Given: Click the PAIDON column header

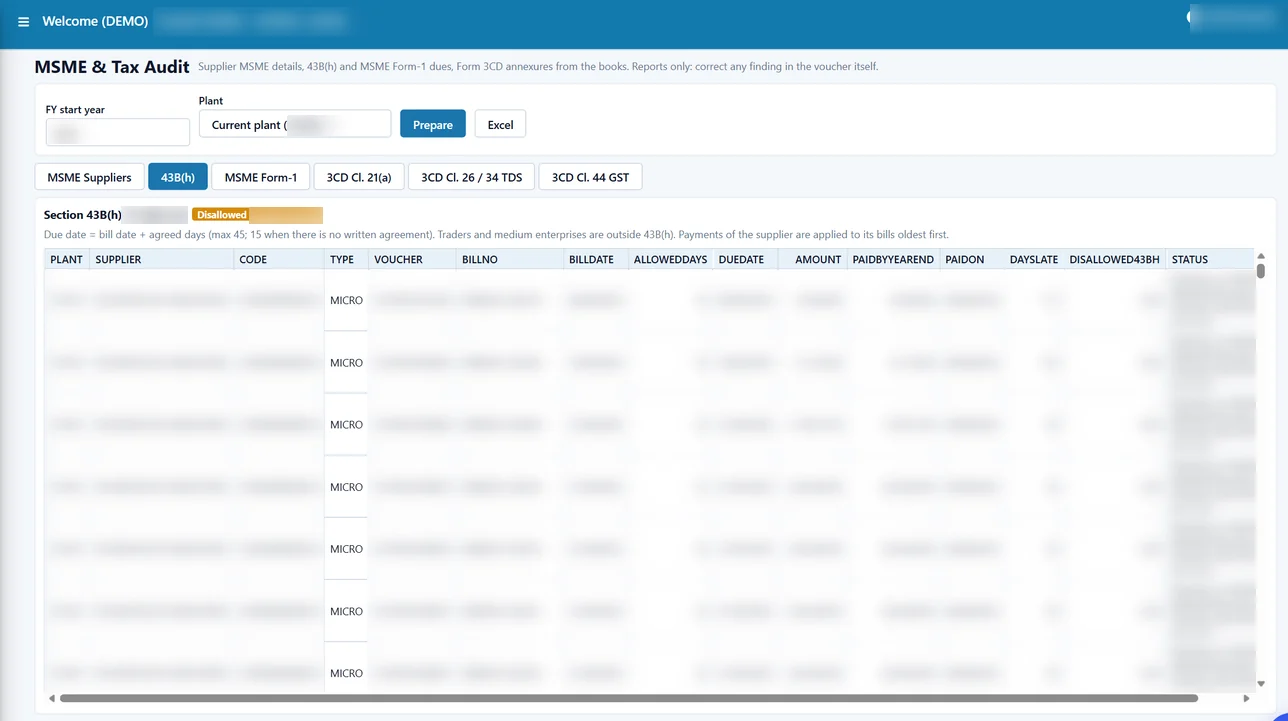Looking at the screenshot, I should 971,259.
